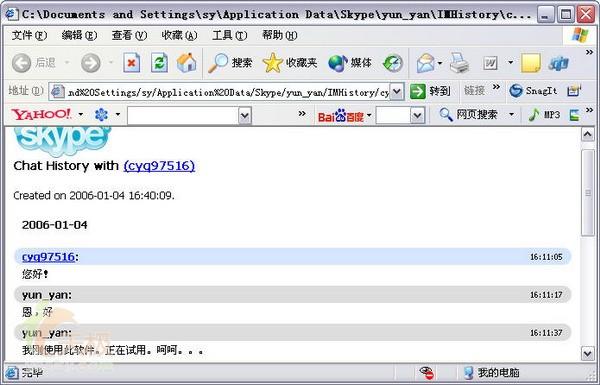This screenshot has height=385, width=600.
Task: Open the 帮助(H) menu
Action: [280, 36]
